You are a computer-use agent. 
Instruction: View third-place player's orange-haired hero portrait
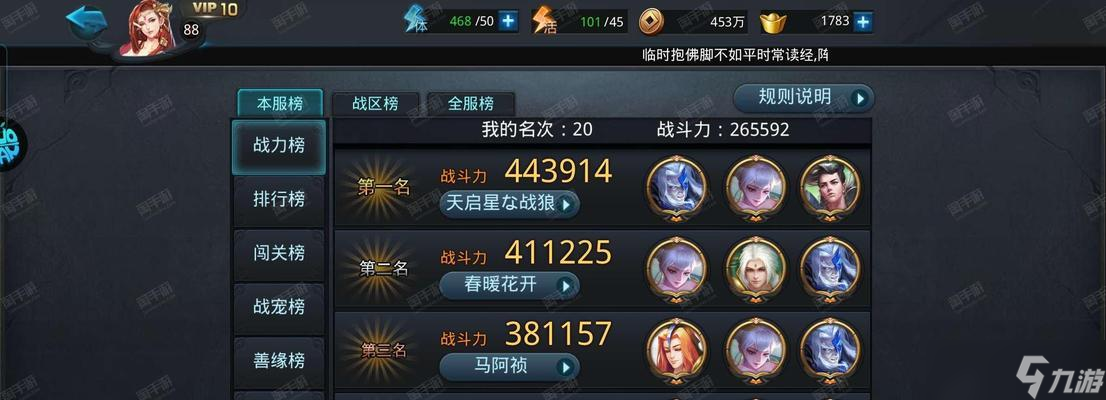coord(676,350)
